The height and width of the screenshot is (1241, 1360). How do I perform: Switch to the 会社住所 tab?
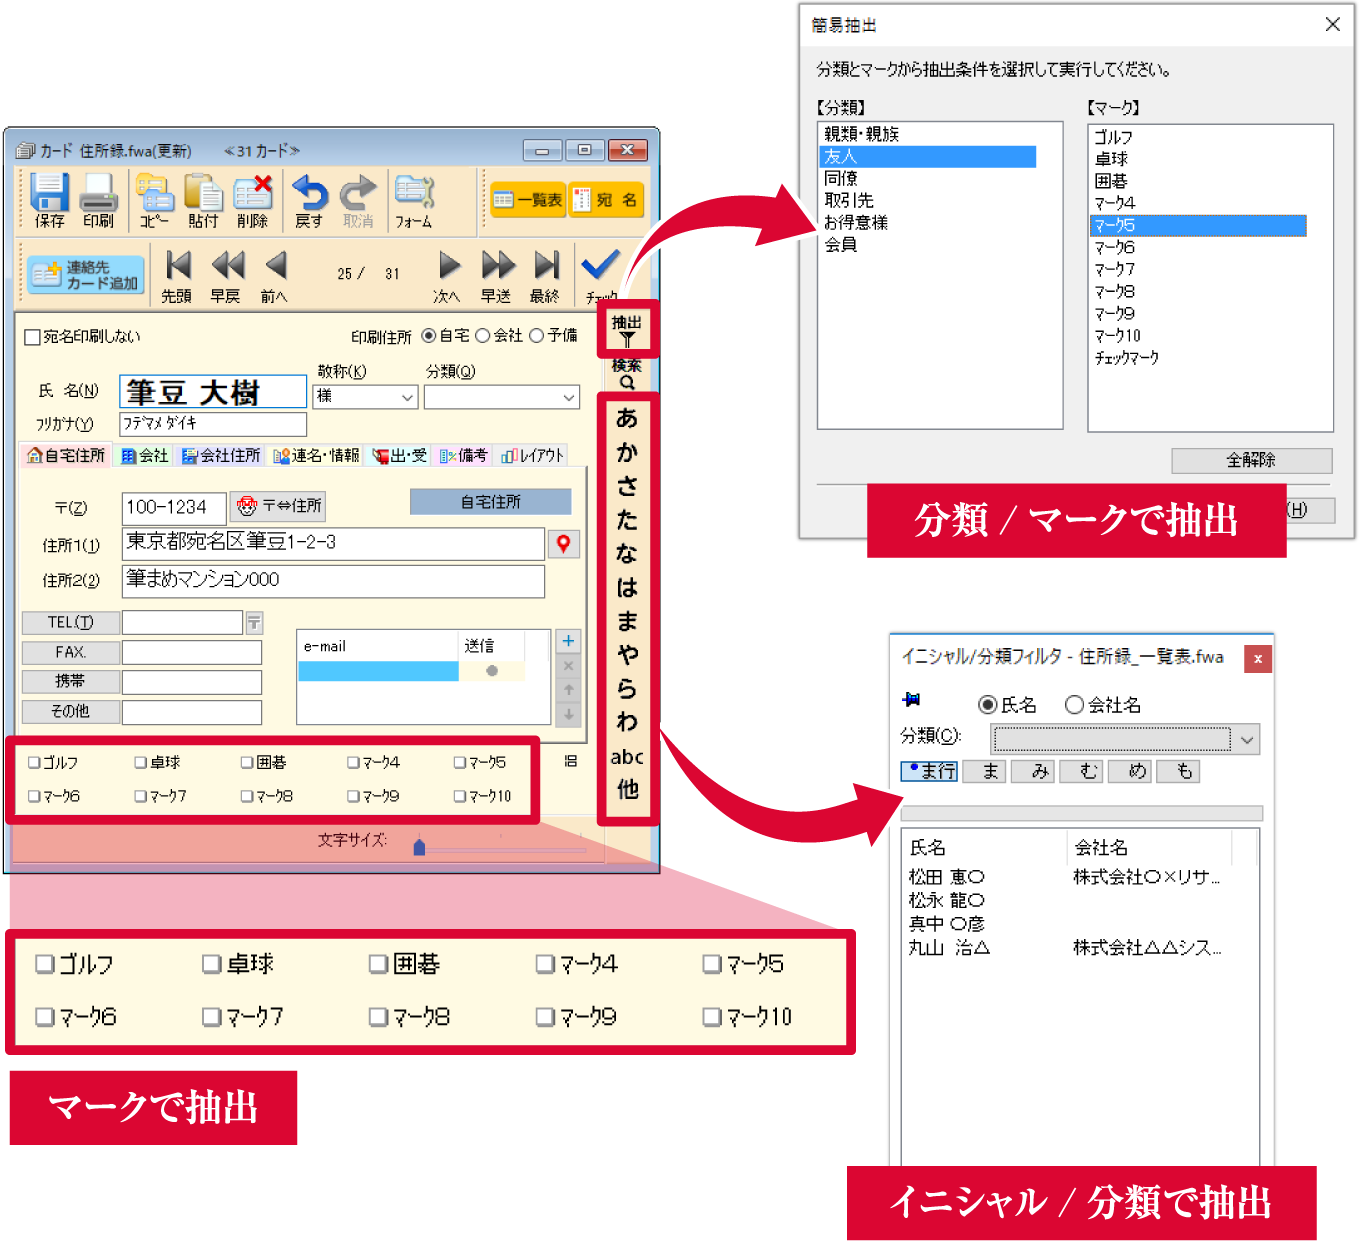coord(220,456)
